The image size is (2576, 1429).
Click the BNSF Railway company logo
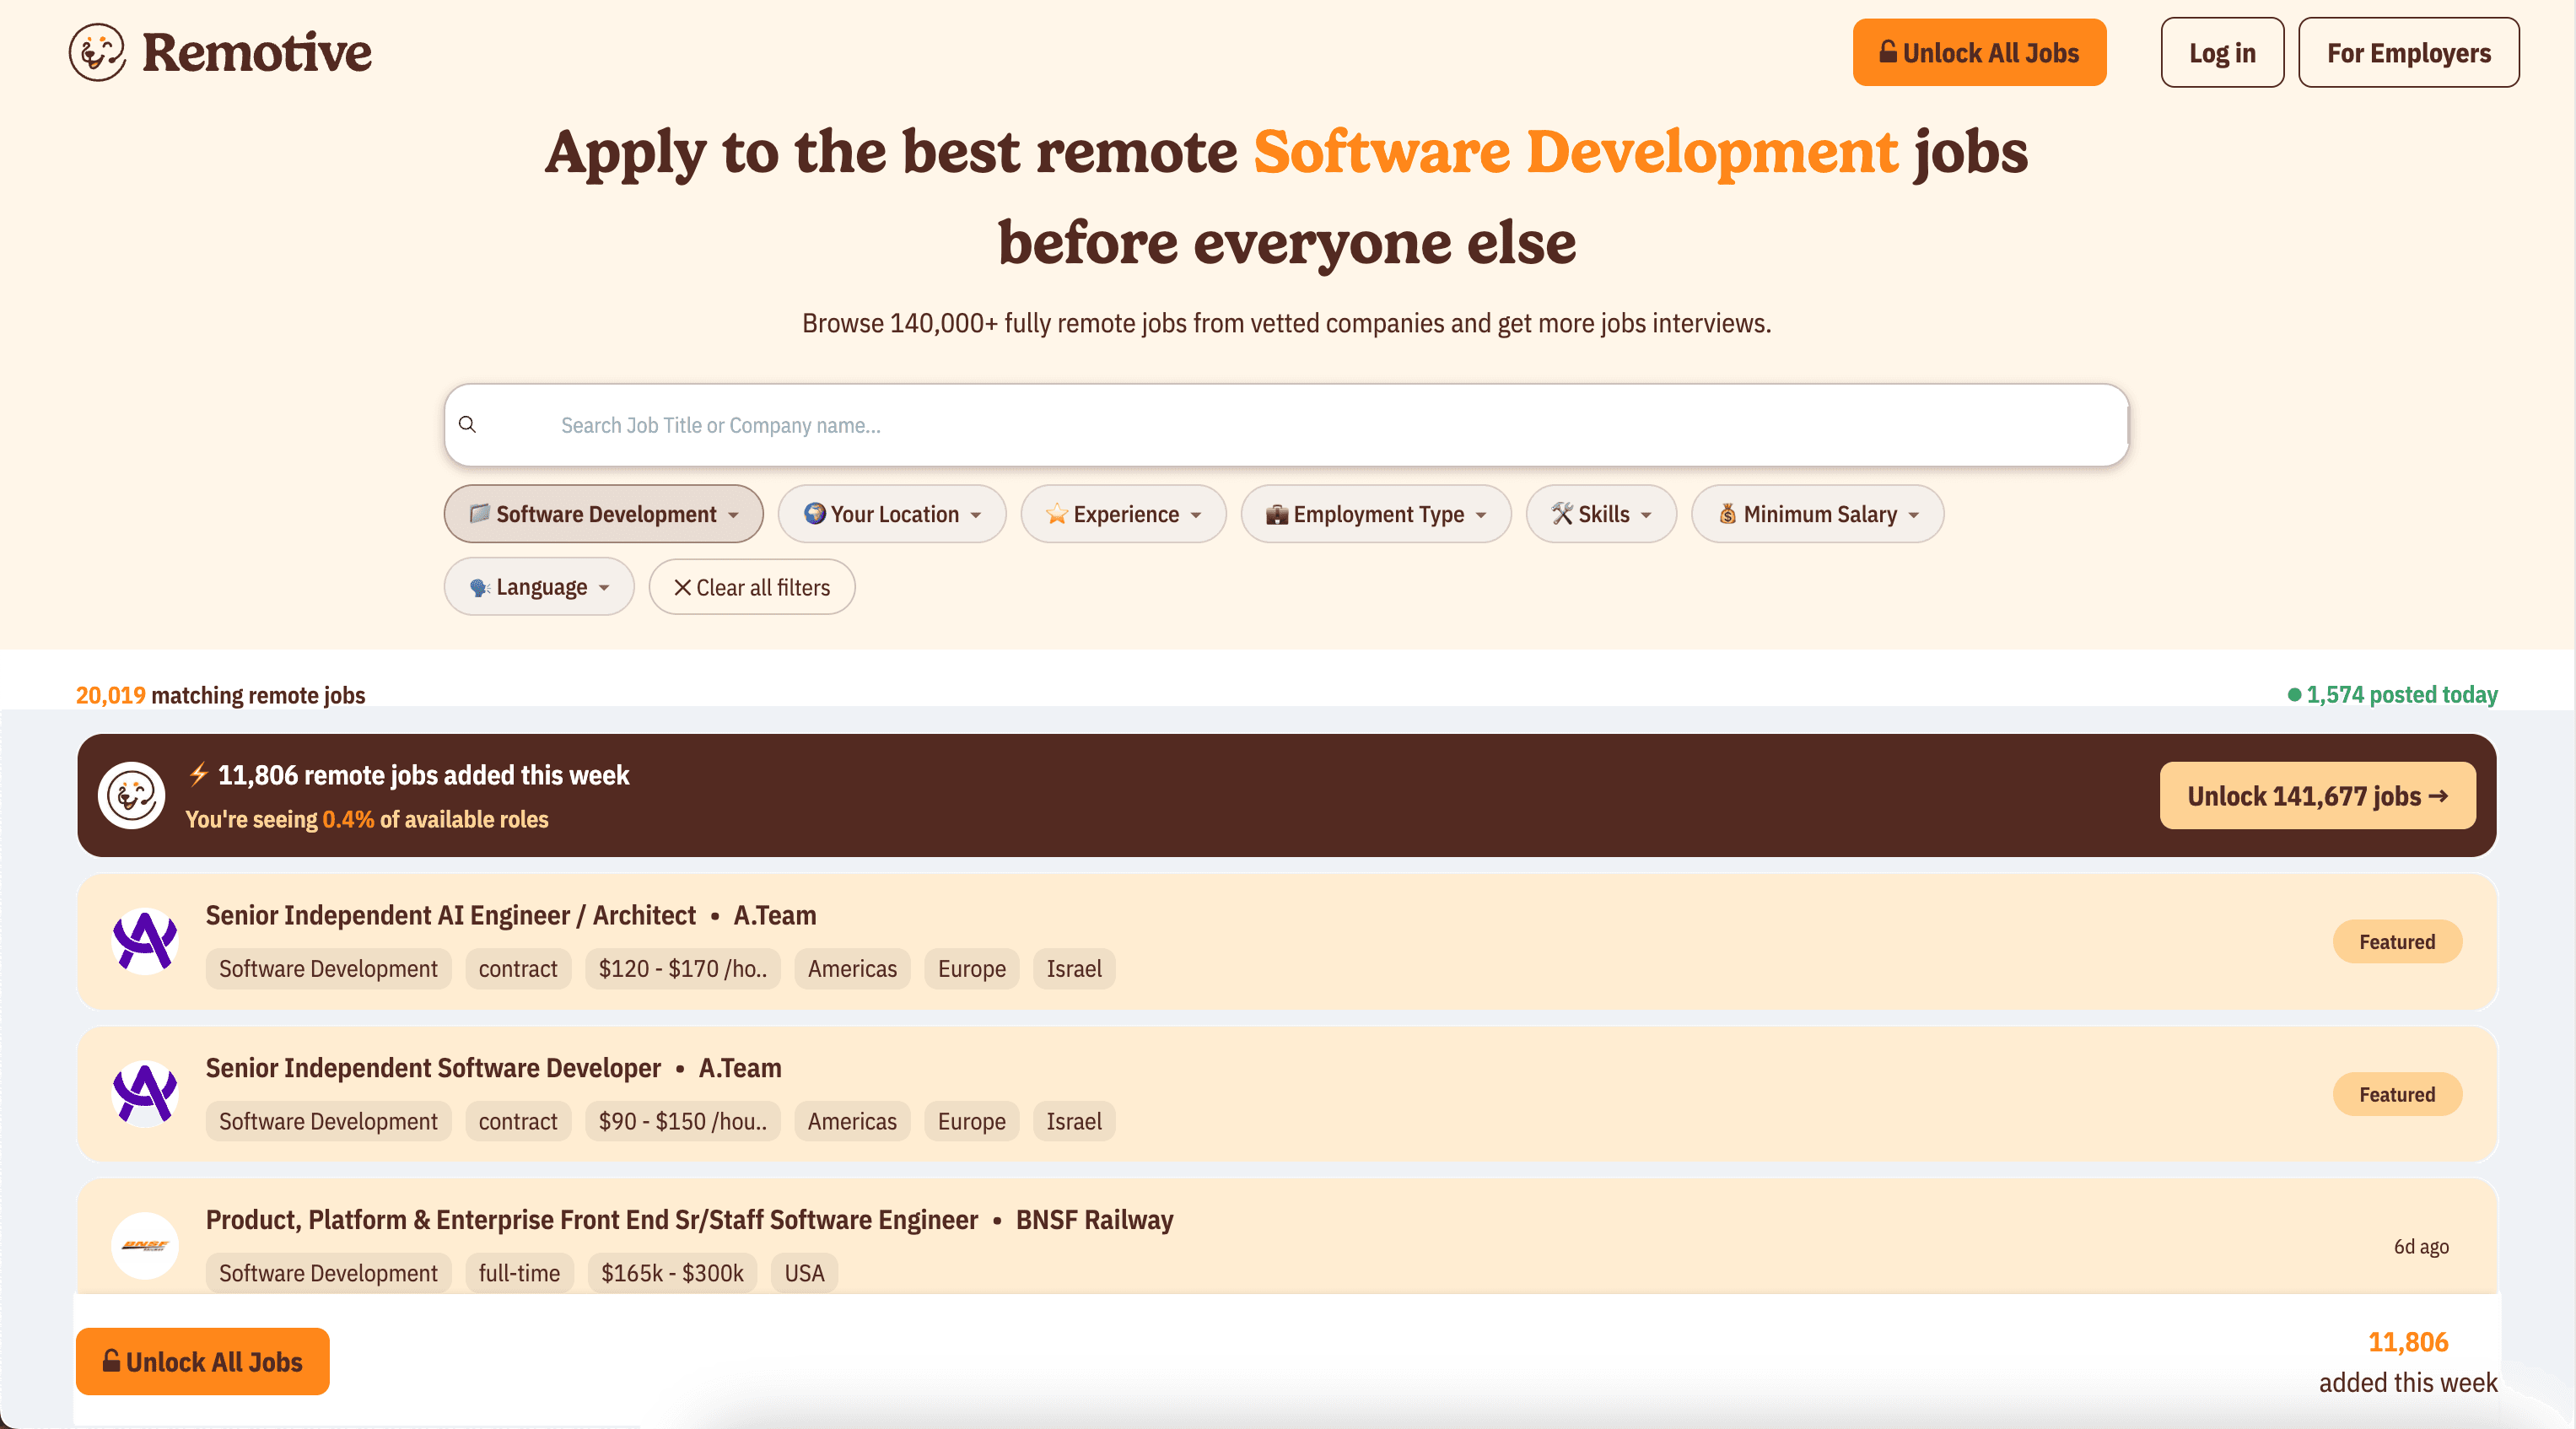(145, 1245)
